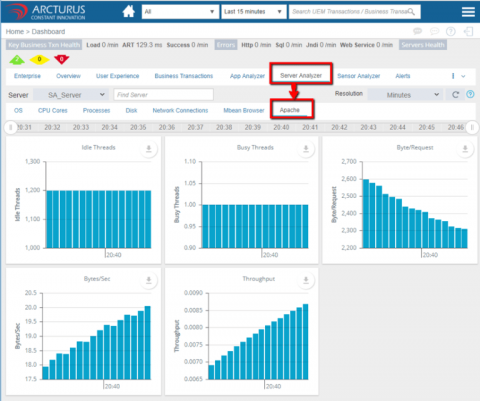The image size is (480, 401).
Task: Click ART 129.3 ms metric
Action: (142, 45)
